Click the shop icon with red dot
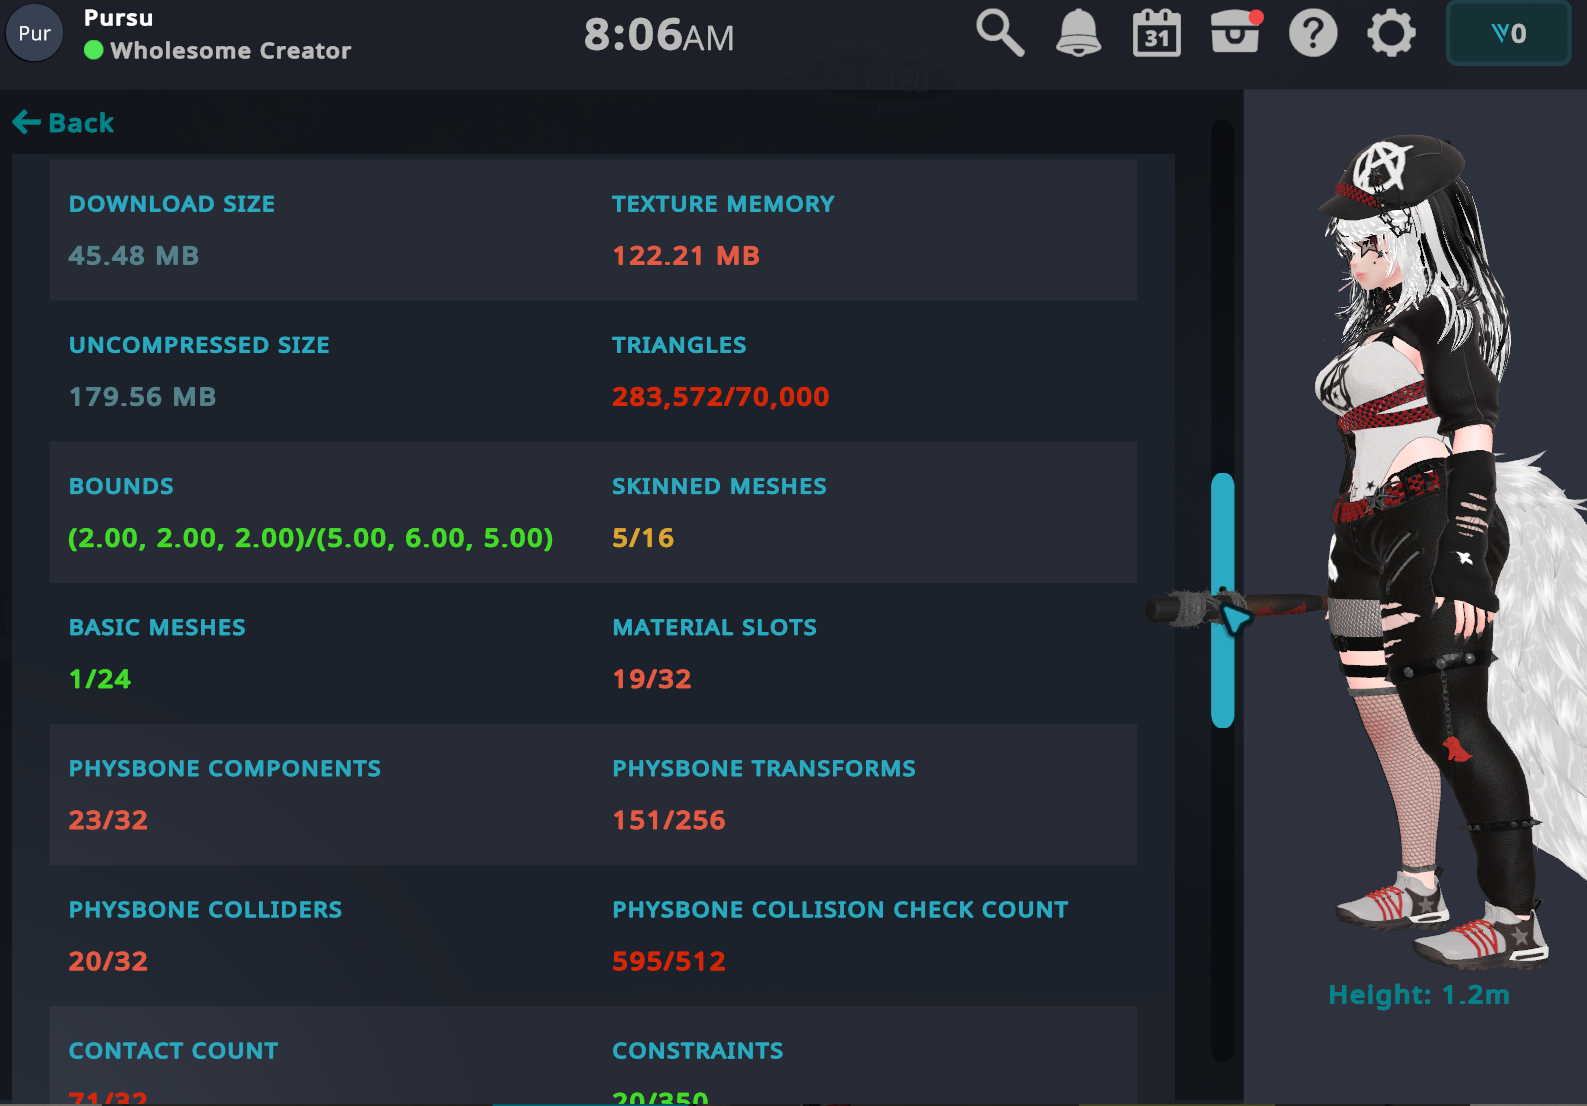Screen dimensions: 1587x1106 click(1235, 33)
